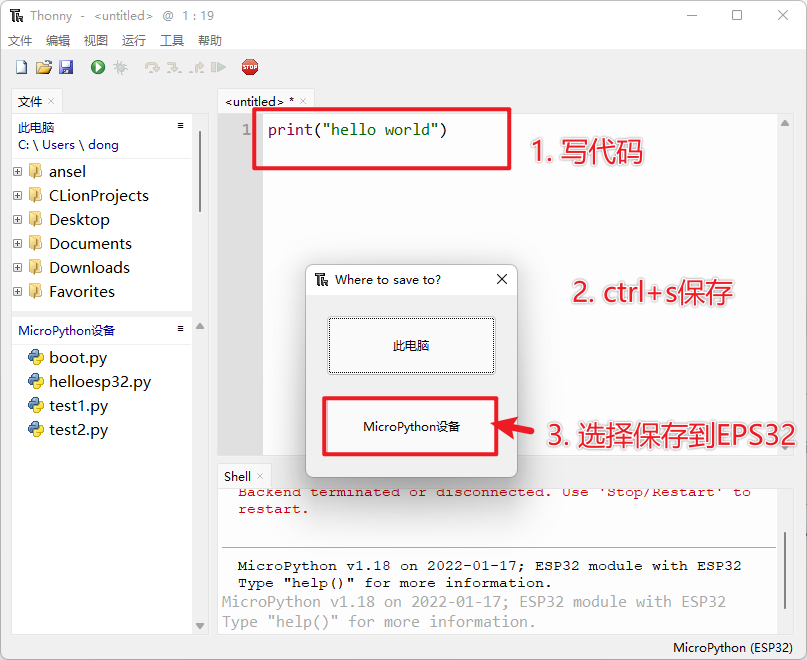Click the C: drive path segment
Viewport: 807px width, 660px height.
point(23,145)
